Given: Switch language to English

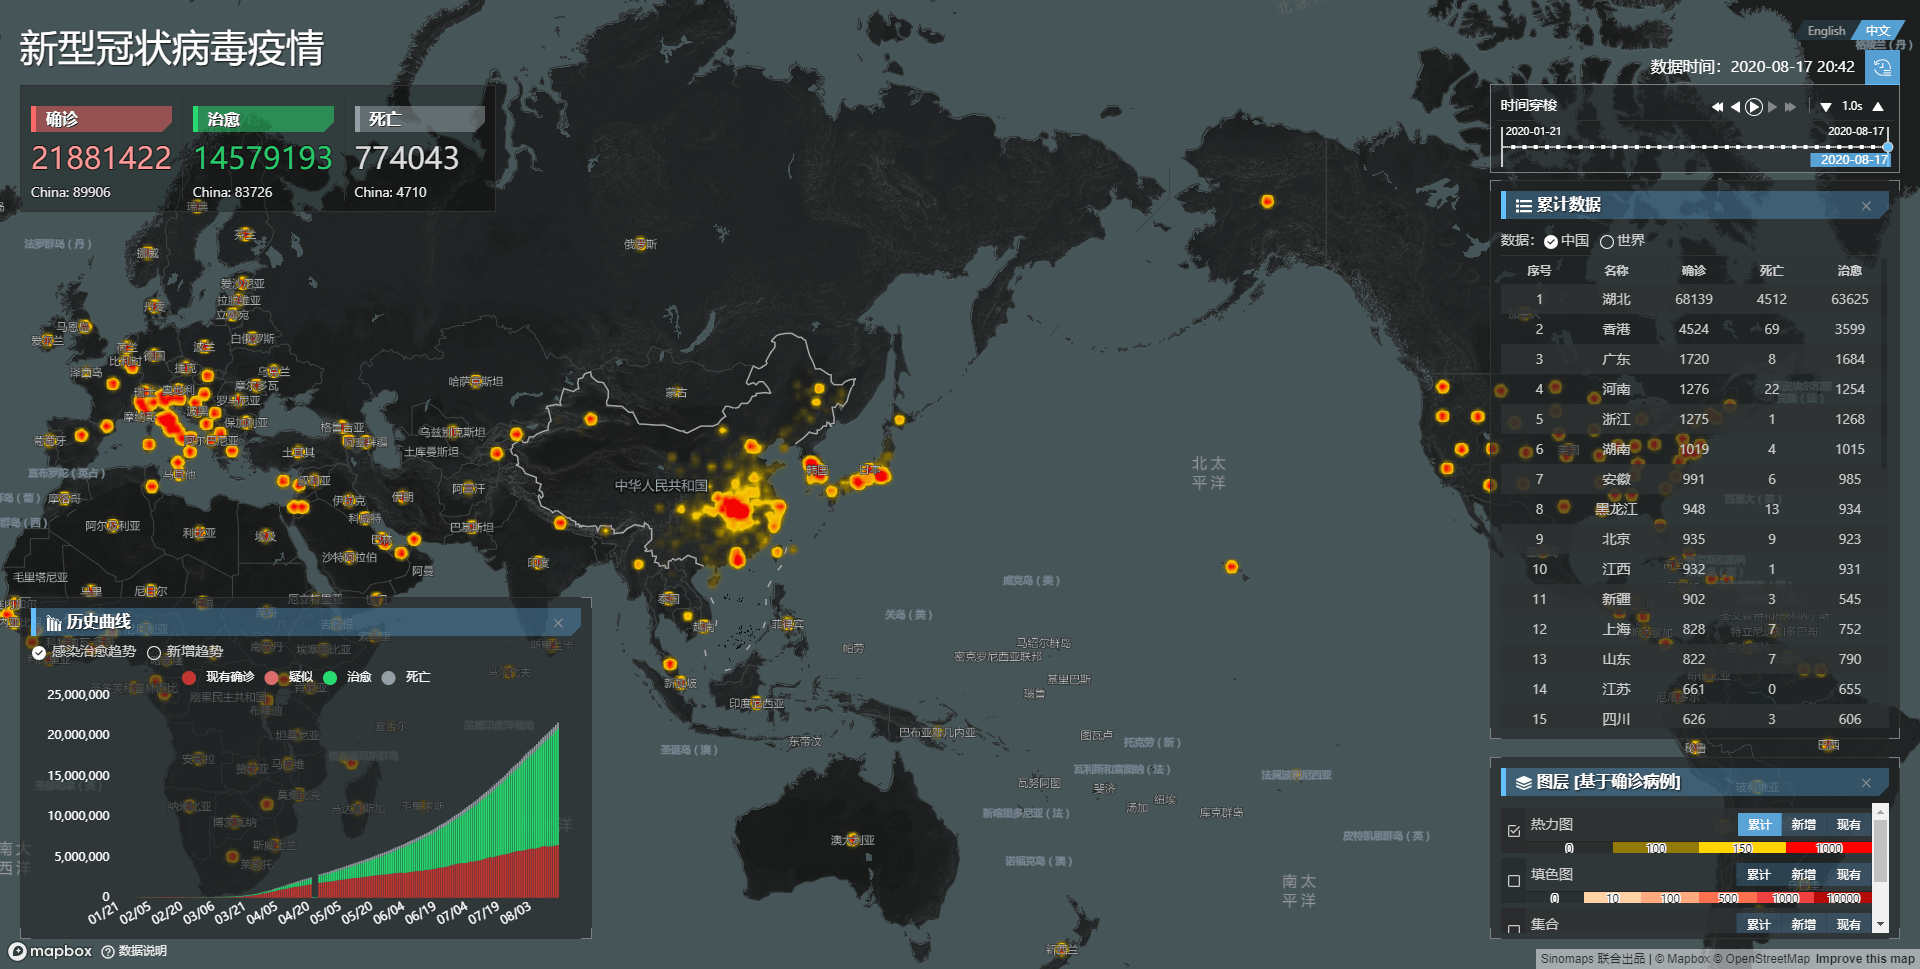Looking at the screenshot, I should (1826, 31).
